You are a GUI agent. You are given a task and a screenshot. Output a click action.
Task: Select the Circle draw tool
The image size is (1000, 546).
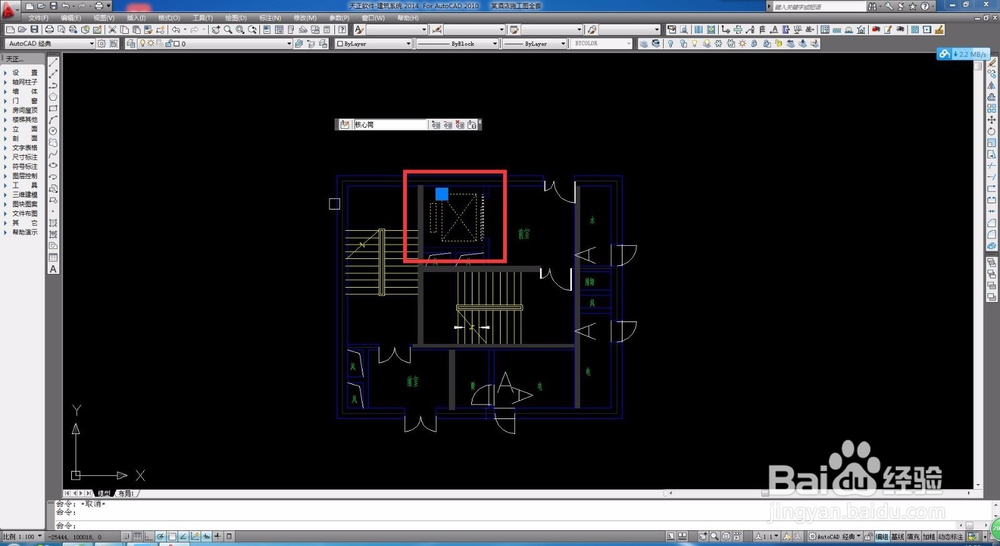[54, 131]
